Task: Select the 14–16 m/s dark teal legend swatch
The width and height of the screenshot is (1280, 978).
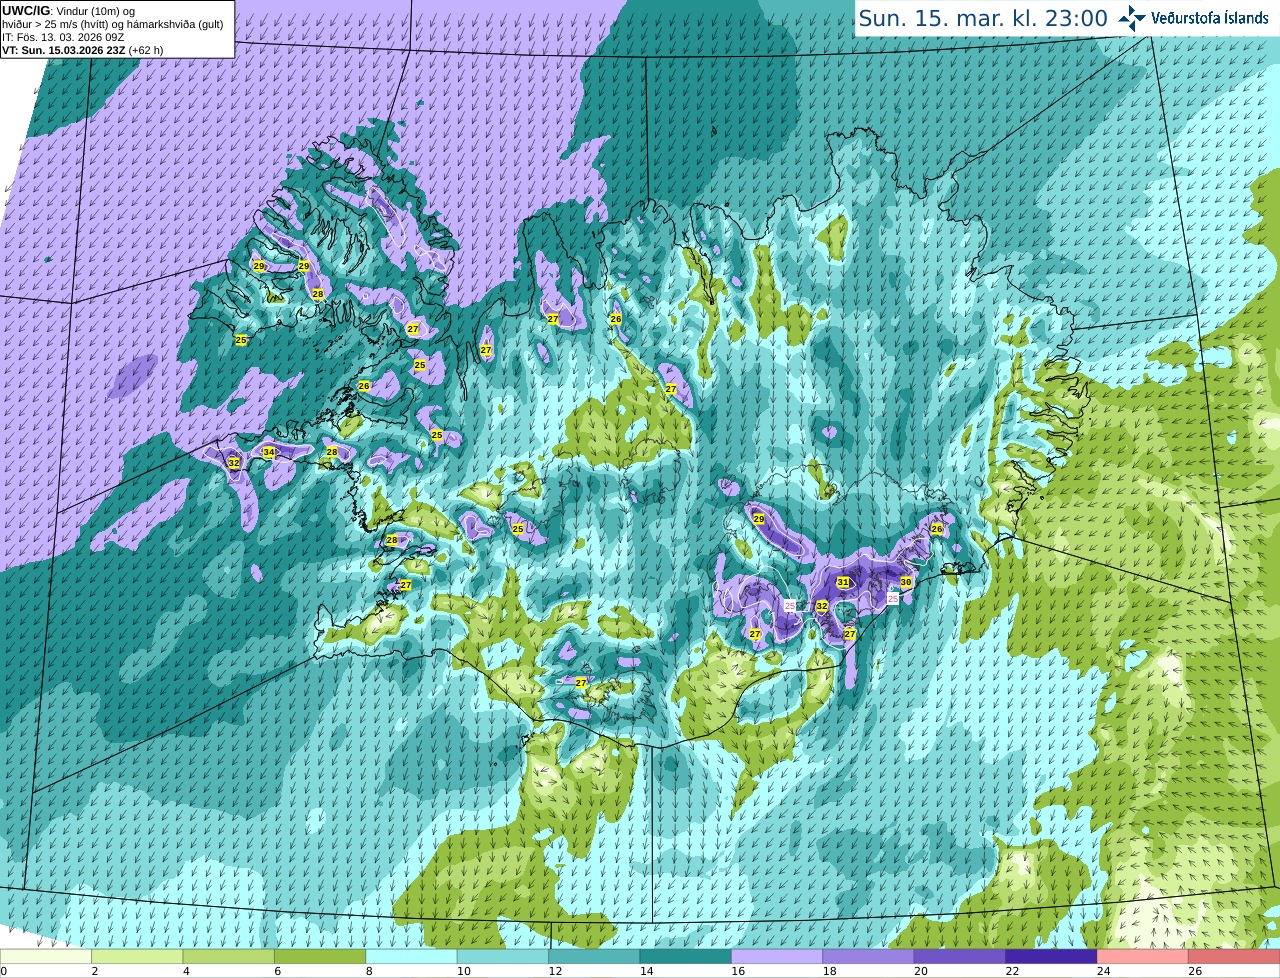Action: [686, 957]
